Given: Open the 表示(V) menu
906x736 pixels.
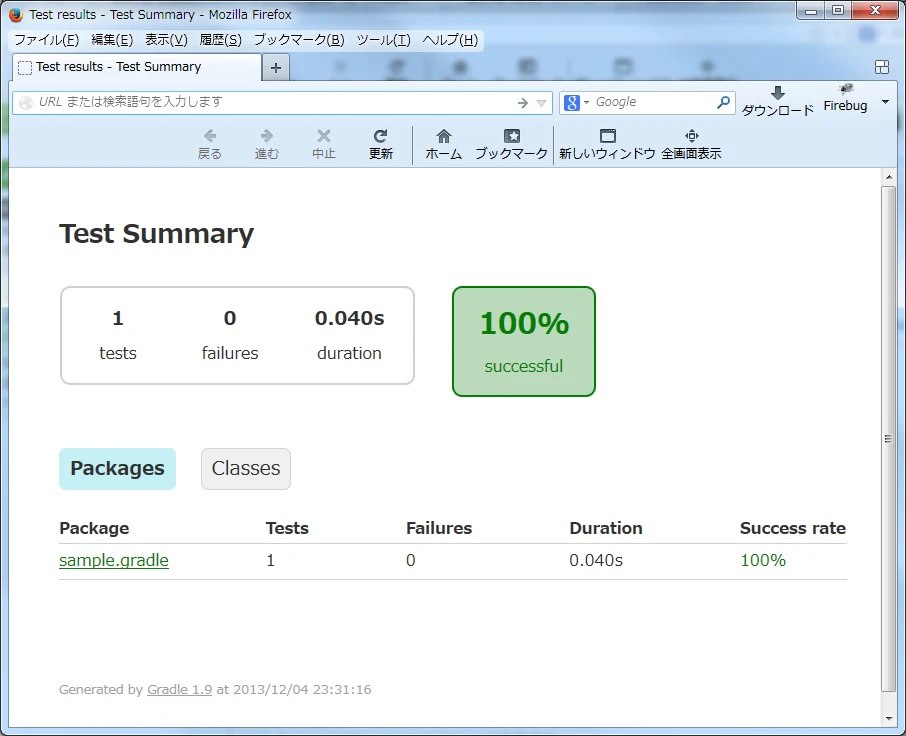Looking at the screenshot, I should coord(166,40).
